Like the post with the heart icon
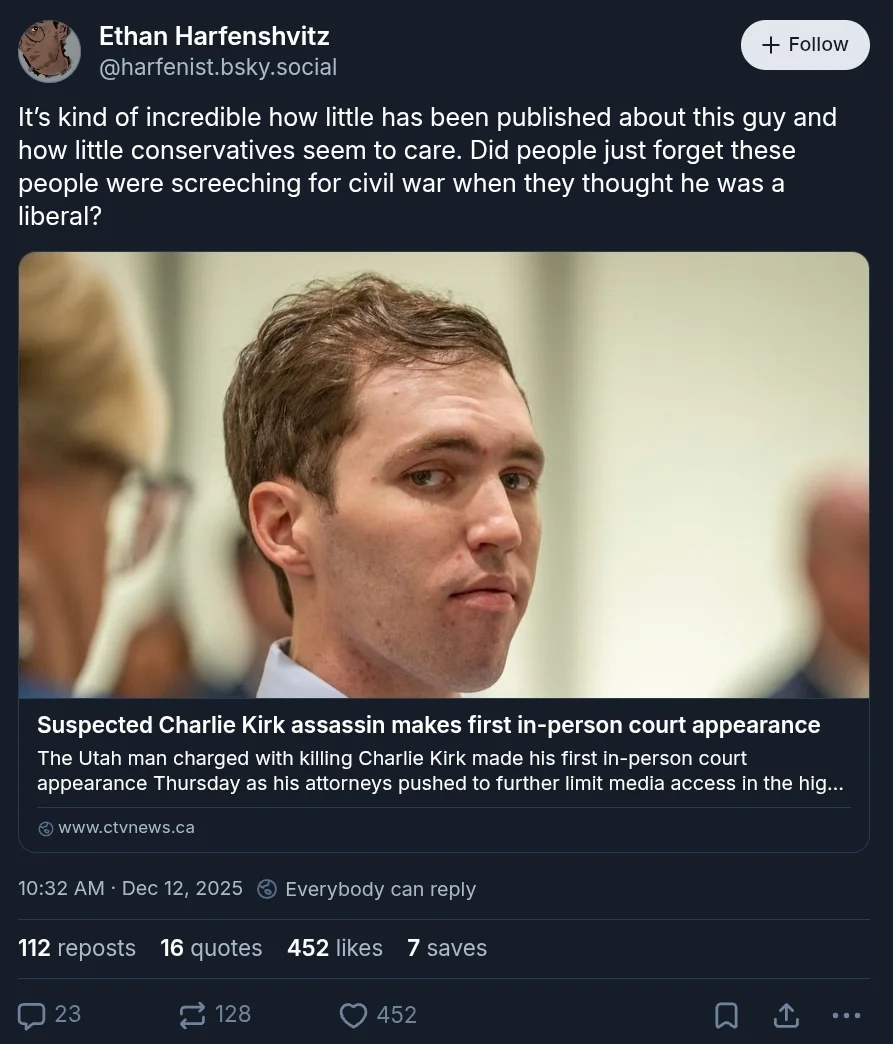This screenshot has height=1044, width=893. click(354, 1015)
